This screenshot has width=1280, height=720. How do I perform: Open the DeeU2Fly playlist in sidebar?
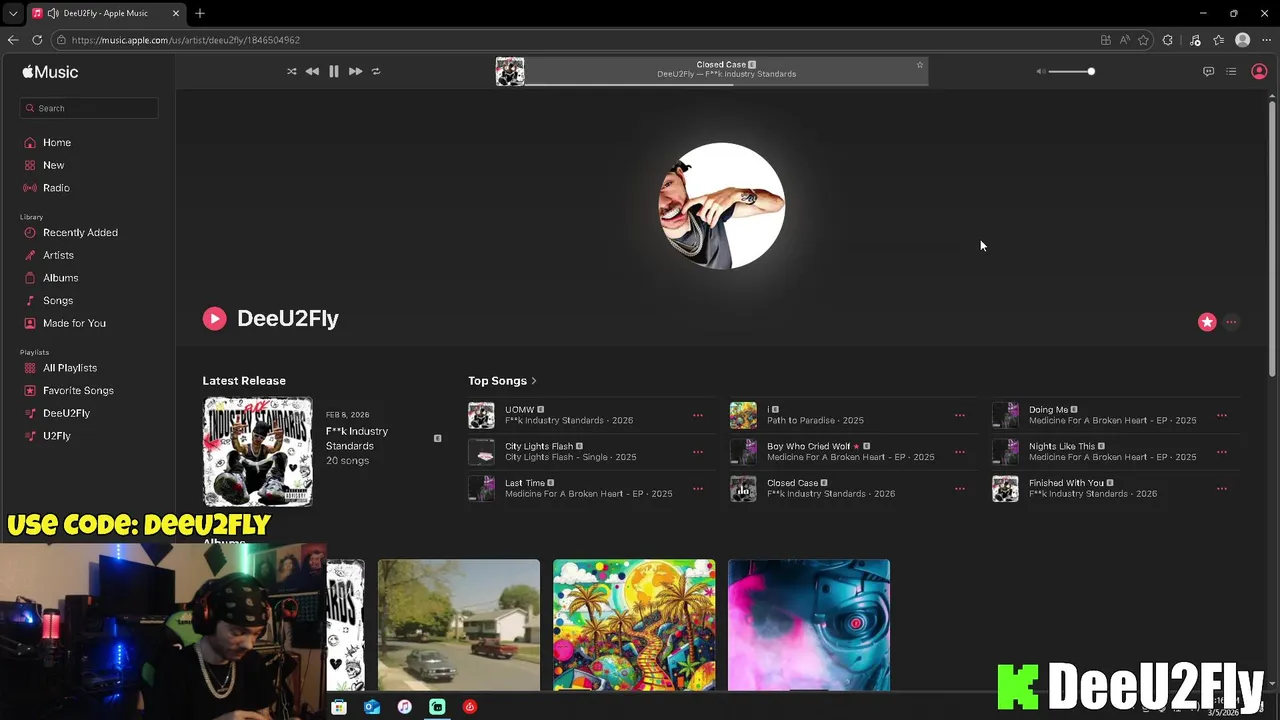66,413
